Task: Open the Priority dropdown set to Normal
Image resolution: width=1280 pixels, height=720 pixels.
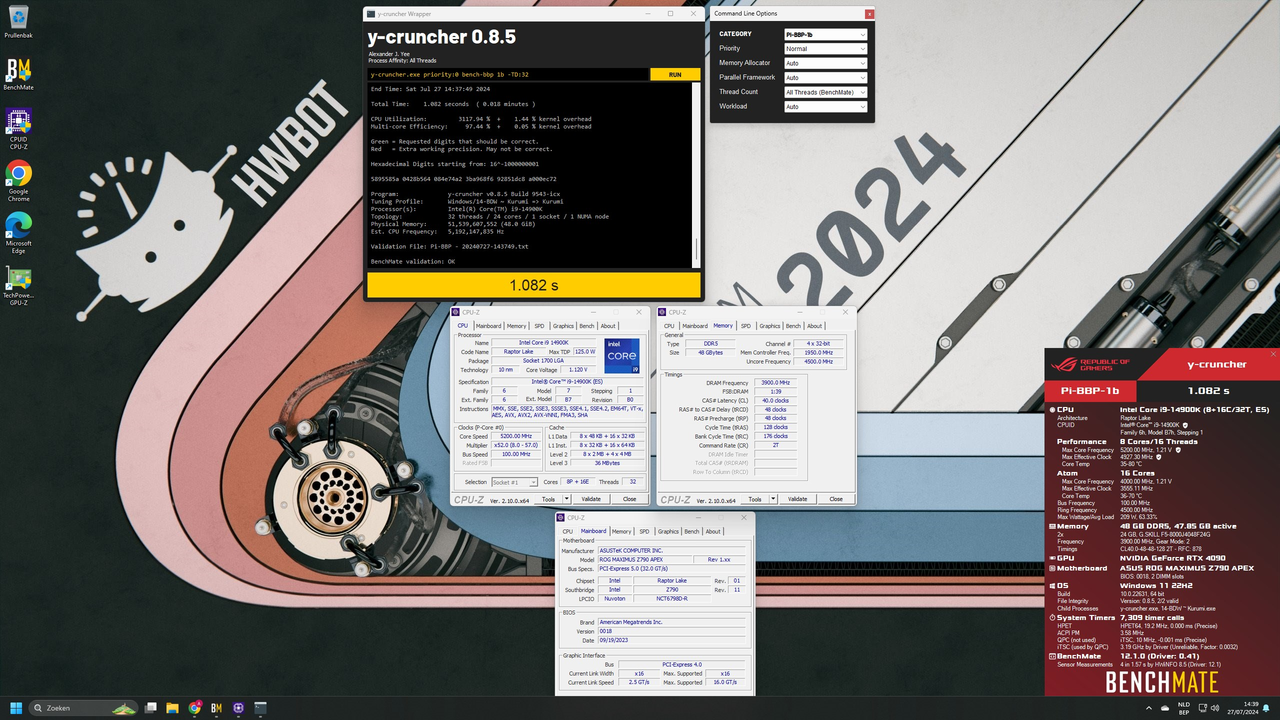Action: [x=826, y=48]
